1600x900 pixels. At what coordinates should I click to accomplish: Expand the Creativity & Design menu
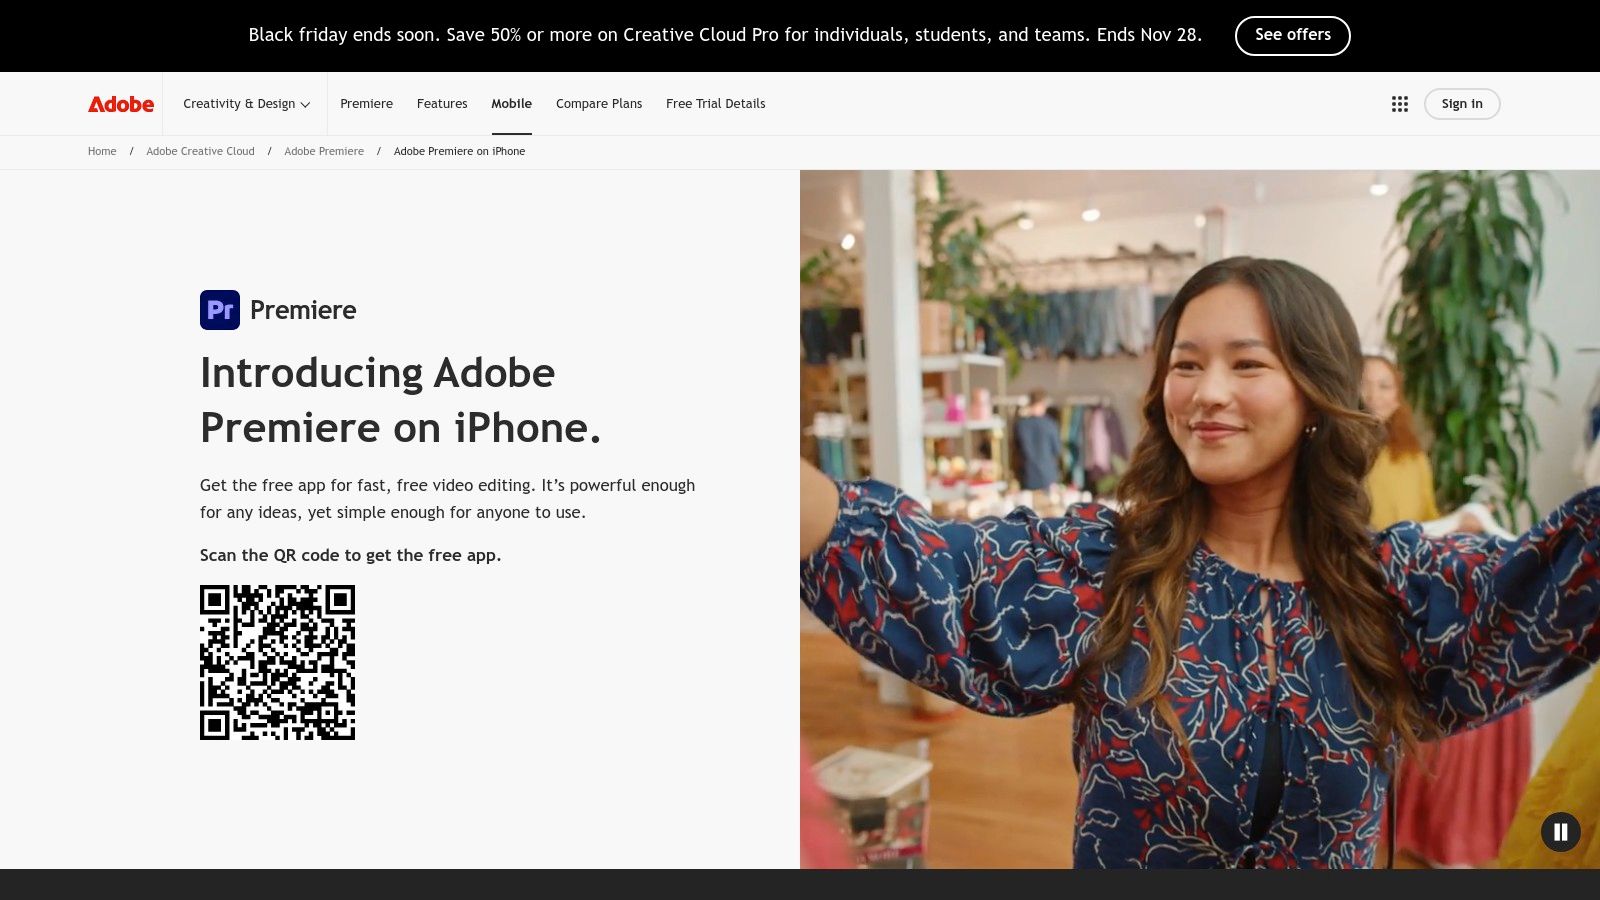239,103
